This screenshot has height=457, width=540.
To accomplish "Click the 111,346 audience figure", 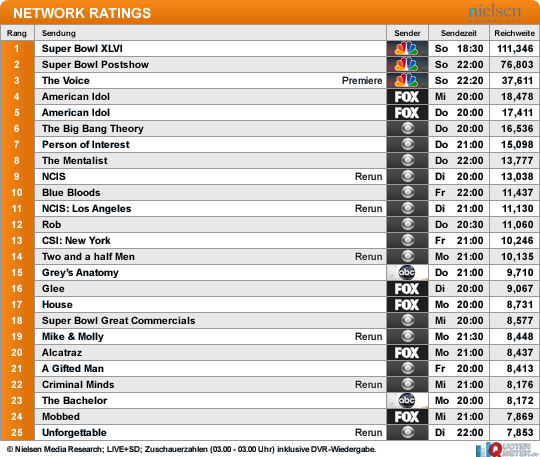I will click(515, 49).
